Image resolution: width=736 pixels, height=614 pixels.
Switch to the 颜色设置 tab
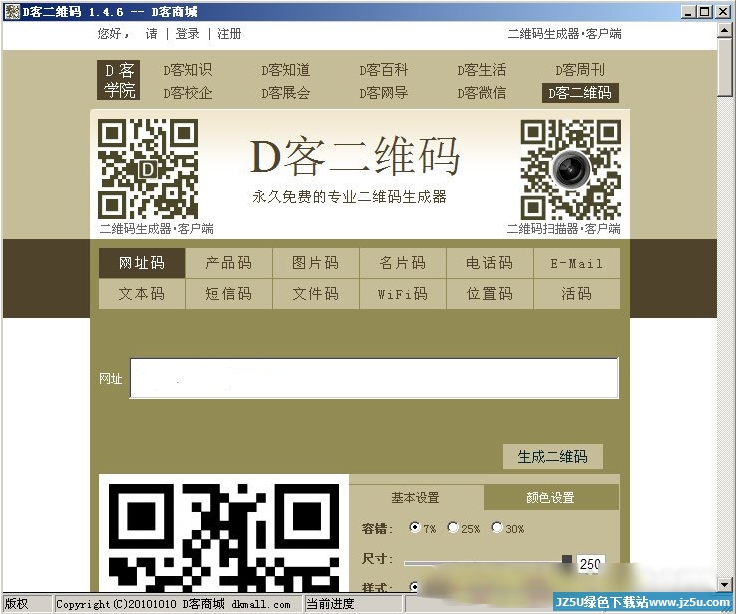[551, 497]
